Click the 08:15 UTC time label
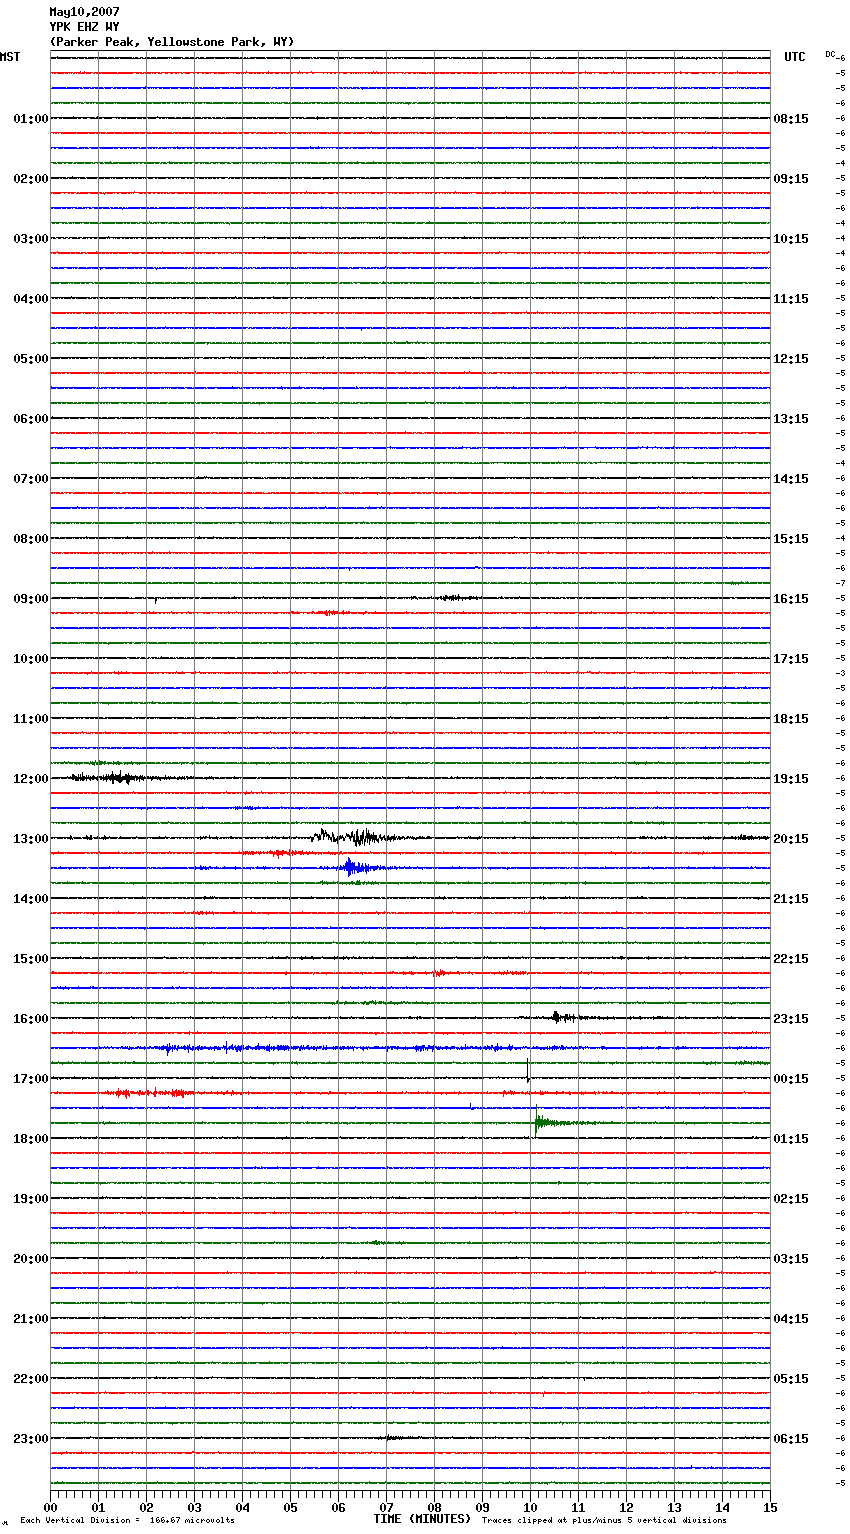850x1534 pixels. point(791,119)
